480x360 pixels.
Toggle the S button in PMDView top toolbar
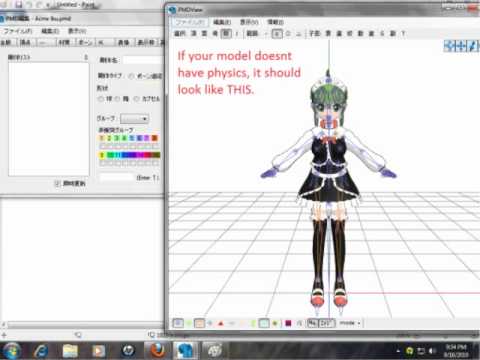(x=382, y=33)
